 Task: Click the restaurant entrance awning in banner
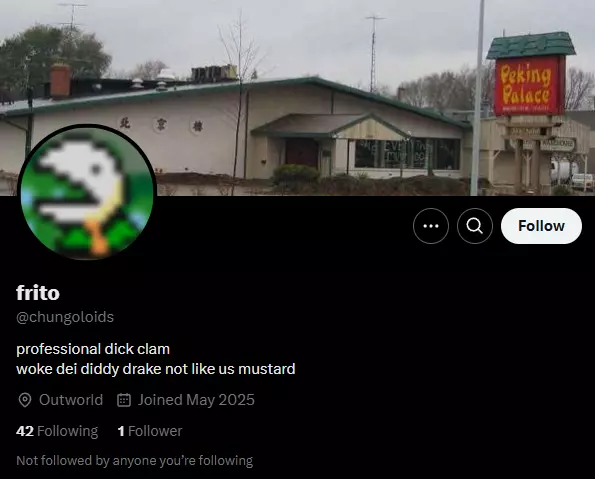330,126
